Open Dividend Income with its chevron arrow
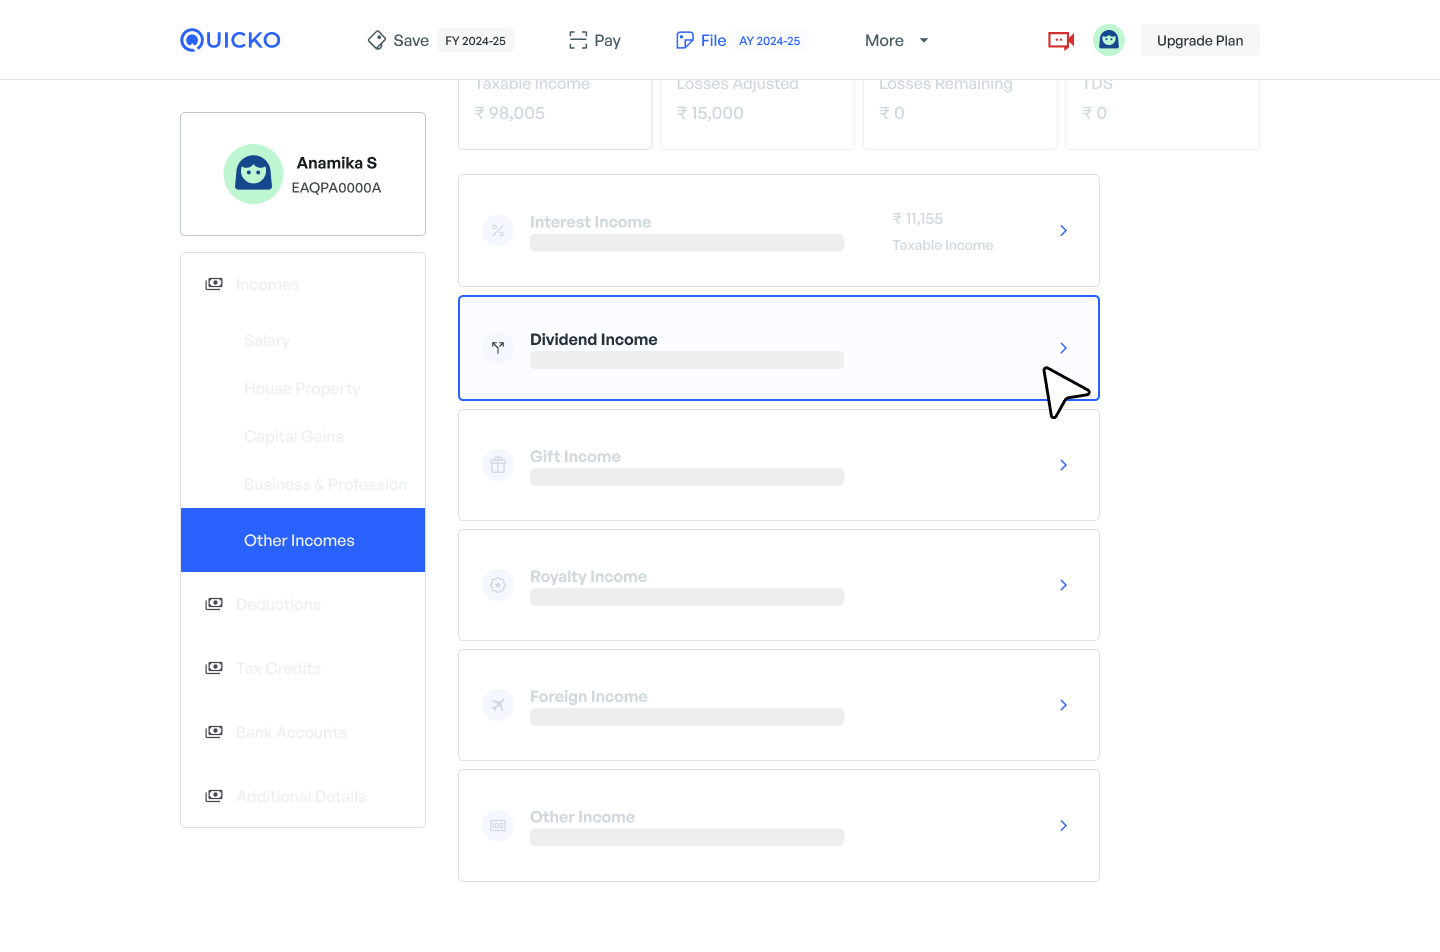 (x=1063, y=348)
